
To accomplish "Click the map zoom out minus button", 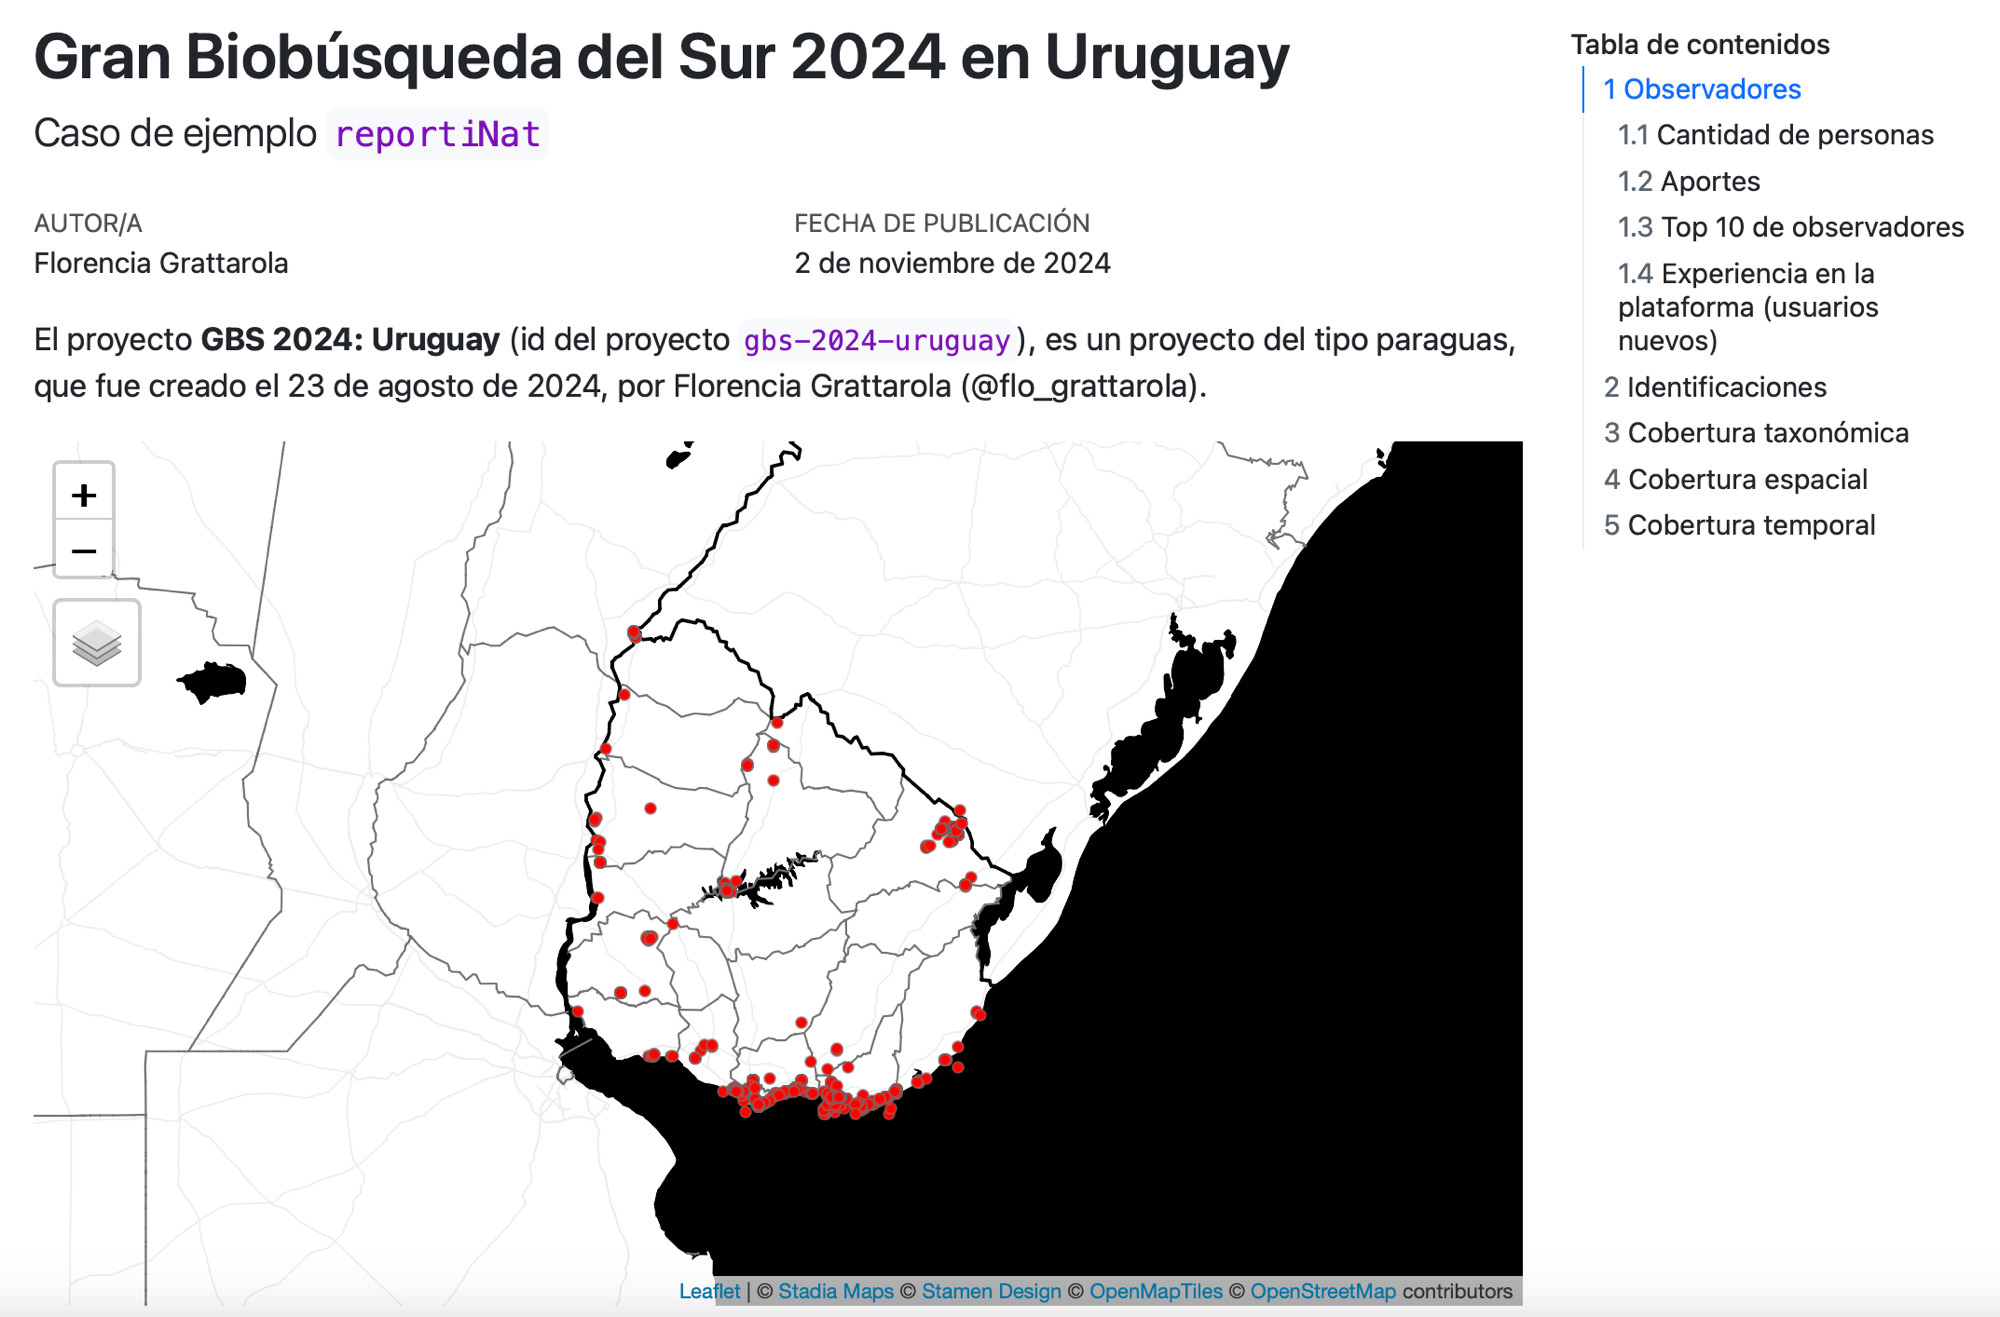I will click(x=84, y=551).
